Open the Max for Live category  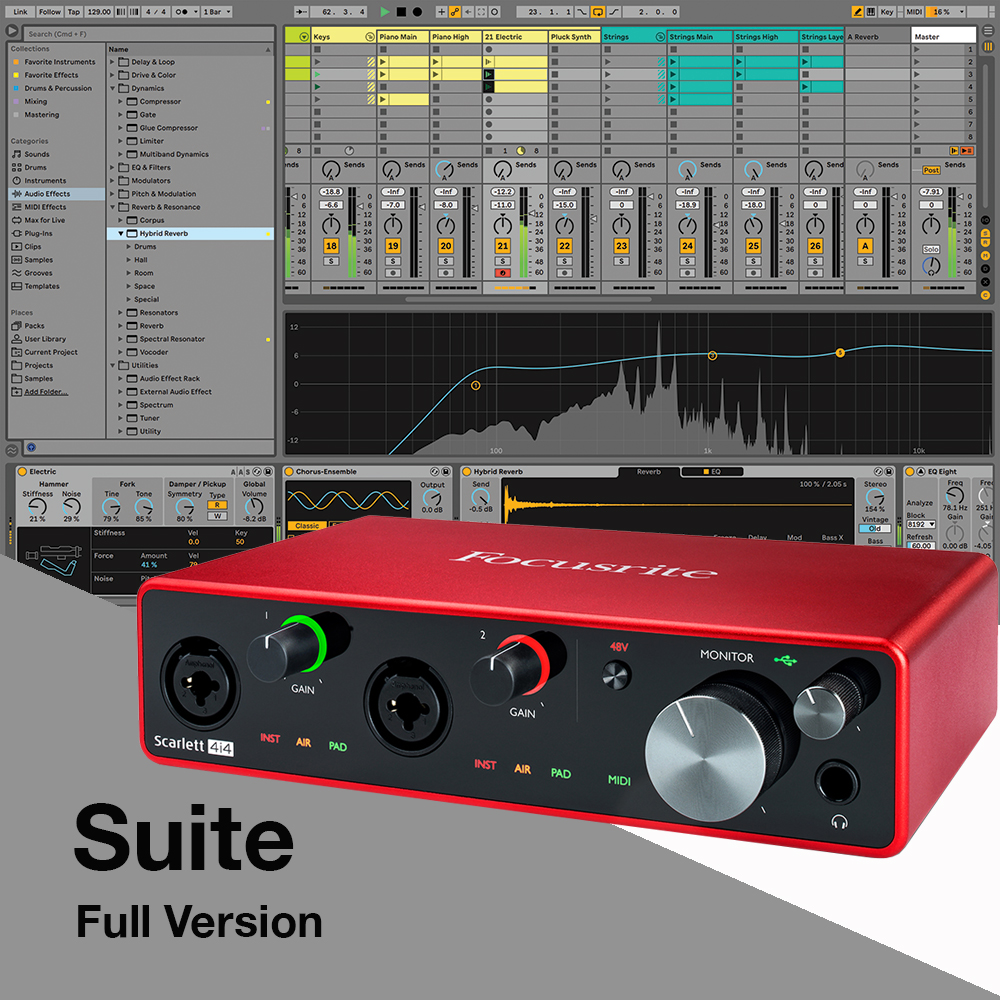[x=38, y=220]
